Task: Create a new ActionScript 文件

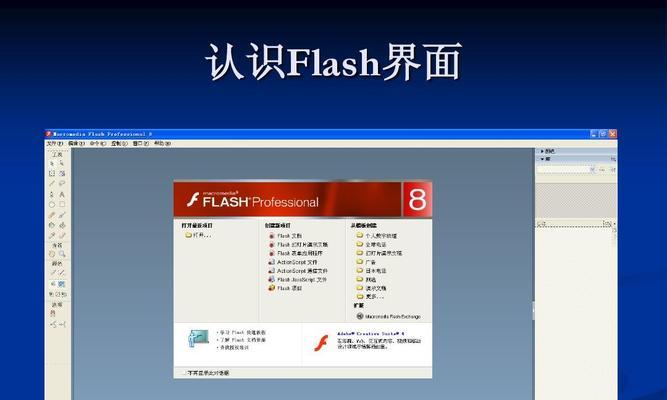Action: [293, 262]
